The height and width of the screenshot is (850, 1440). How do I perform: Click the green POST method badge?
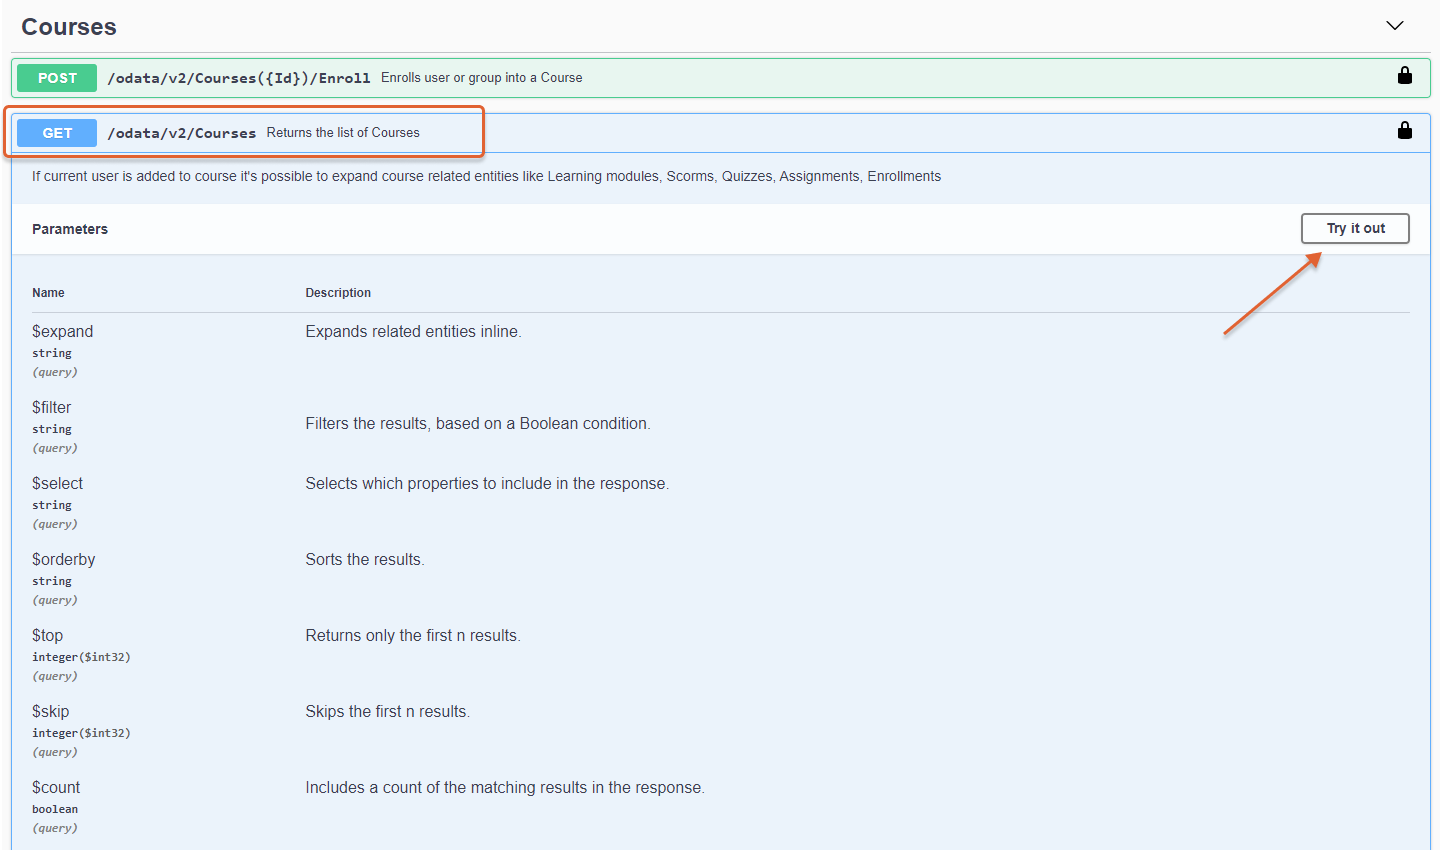(x=57, y=78)
